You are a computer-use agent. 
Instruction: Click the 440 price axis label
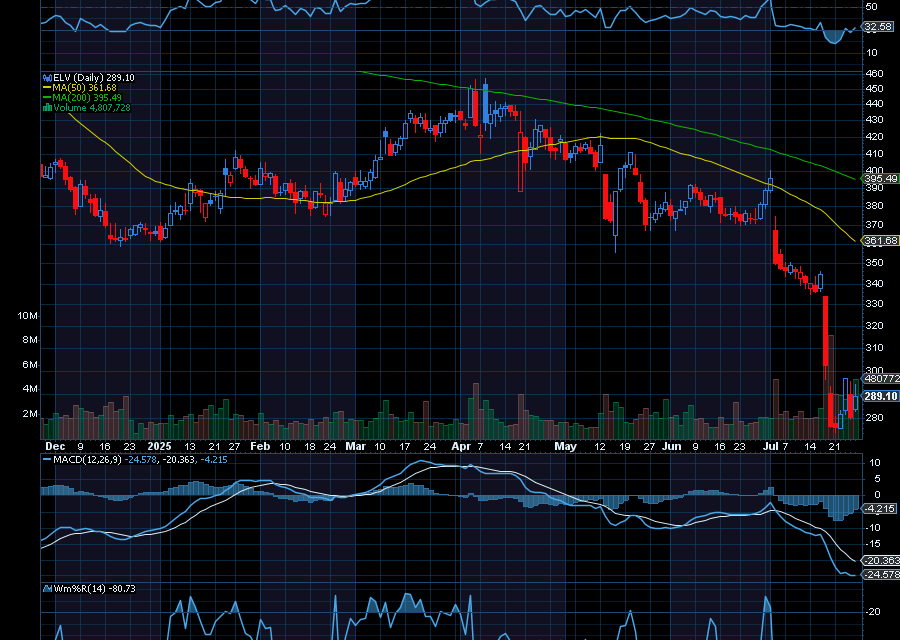[874, 104]
